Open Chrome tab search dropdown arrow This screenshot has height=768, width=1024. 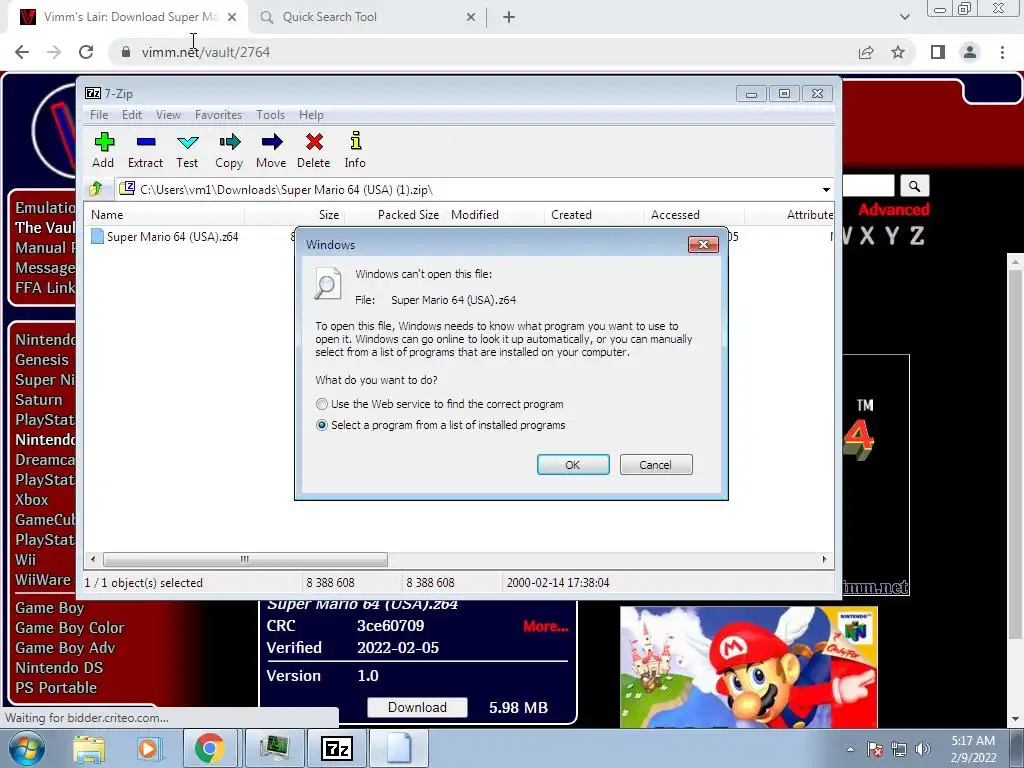tap(904, 17)
